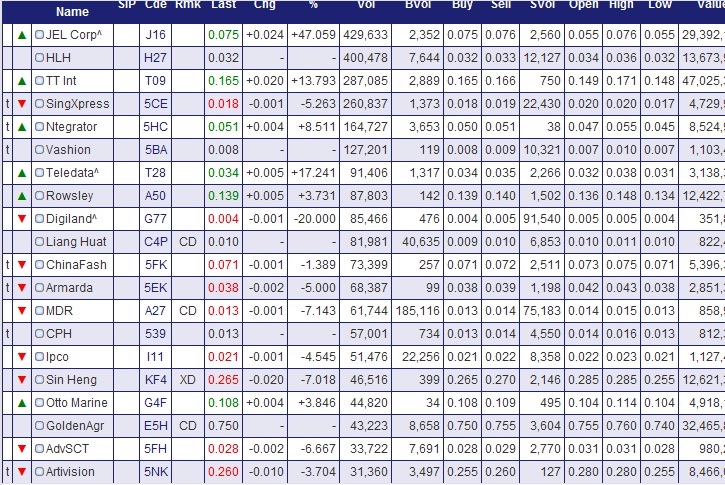Click sell volume 91,540 for Digiland
This screenshot has height=485, width=725.
[542, 219]
